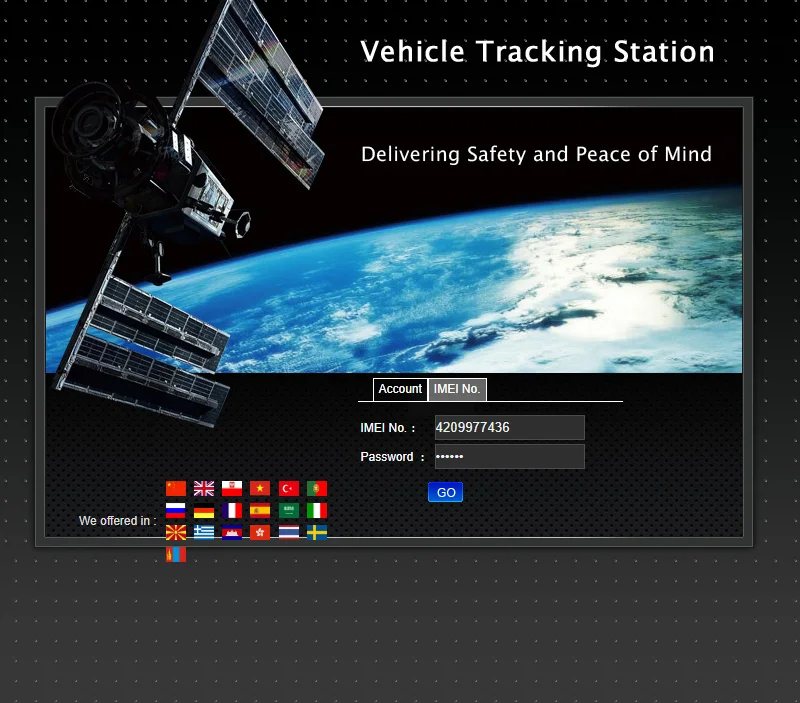The height and width of the screenshot is (703, 800).
Task: Pick Arabic via Saudi Arabia flag
Action: (x=289, y=511)
